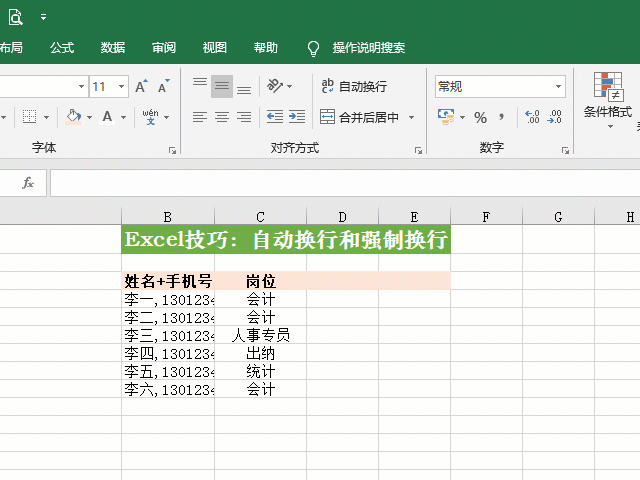The width and height of the screenshot is (640, 480).
Task: Open the 对齐方式 group dialog launcher
Action: 418,151
